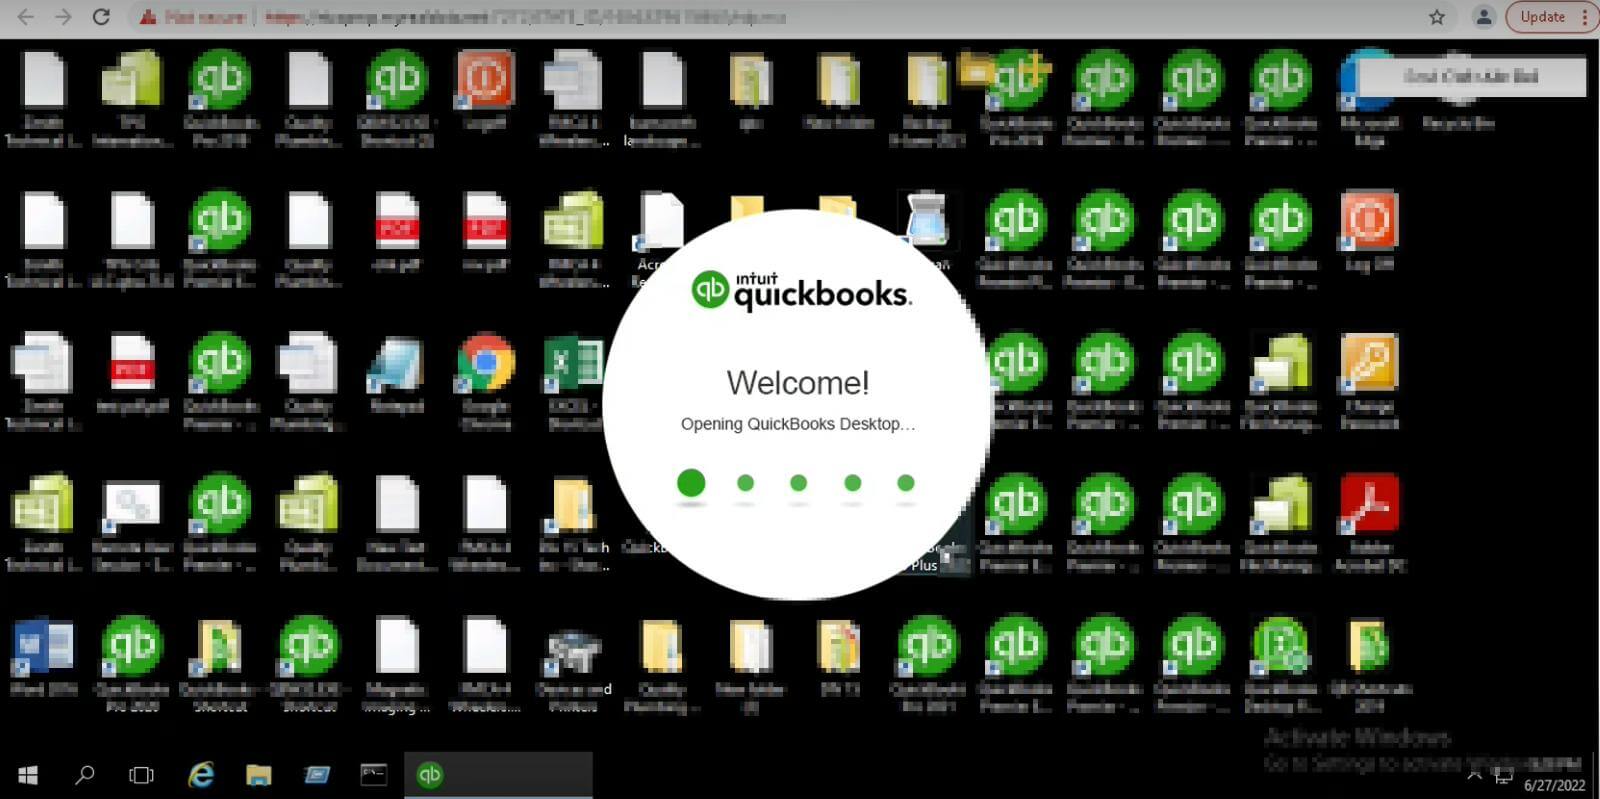Click the 'Opening QuickBooks Desktop…' text

798,424
